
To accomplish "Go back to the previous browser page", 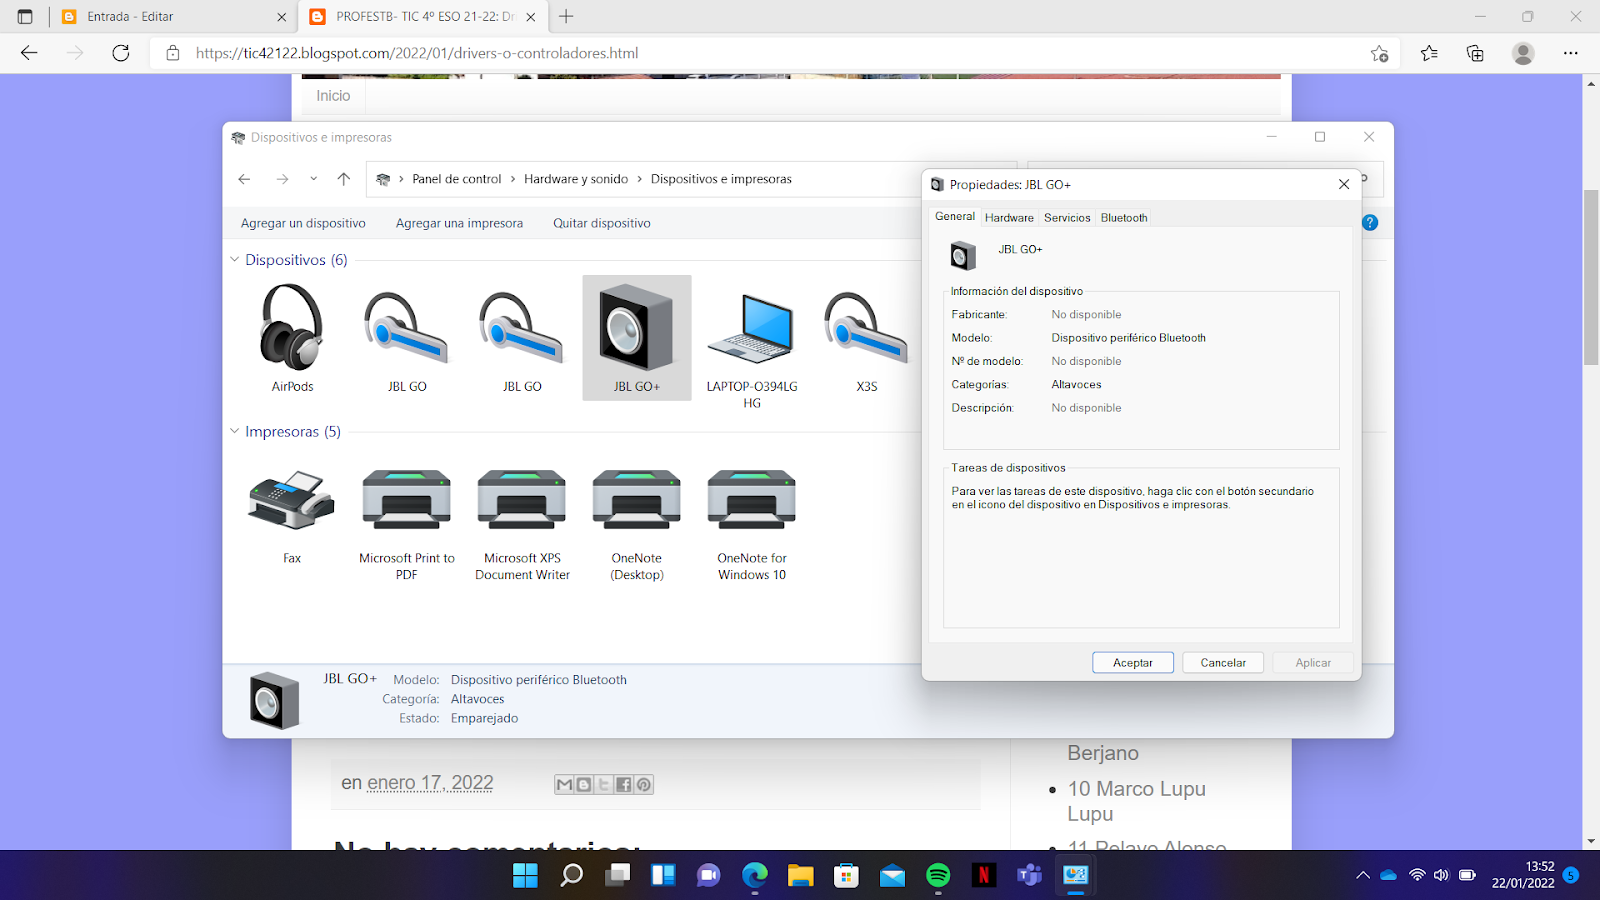I will click(x=29, y=53).
